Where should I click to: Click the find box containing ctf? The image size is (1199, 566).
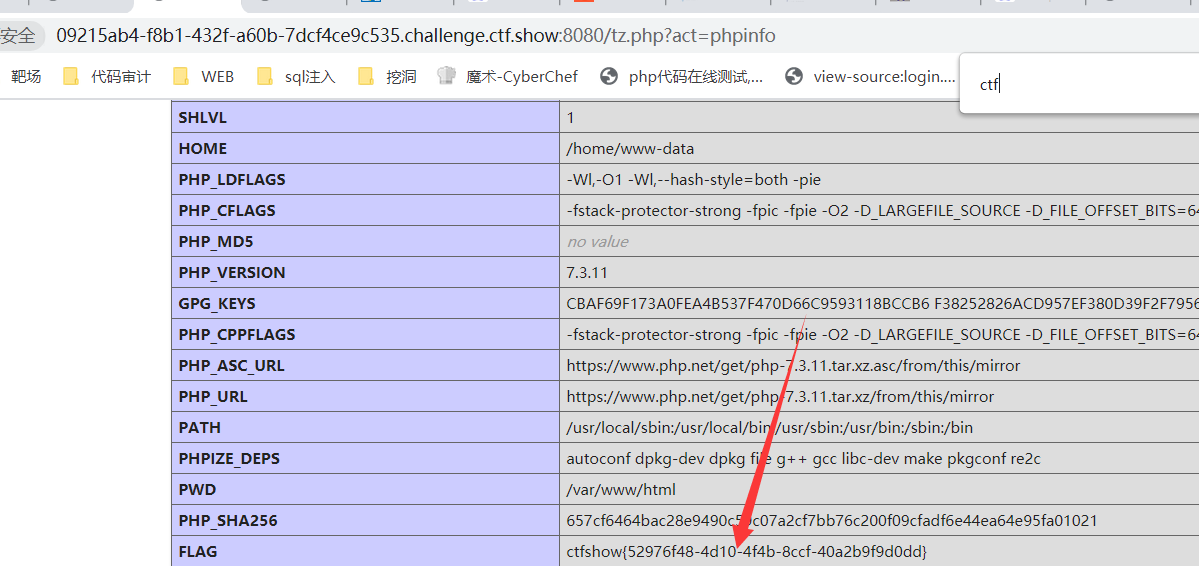(1079, 84)
